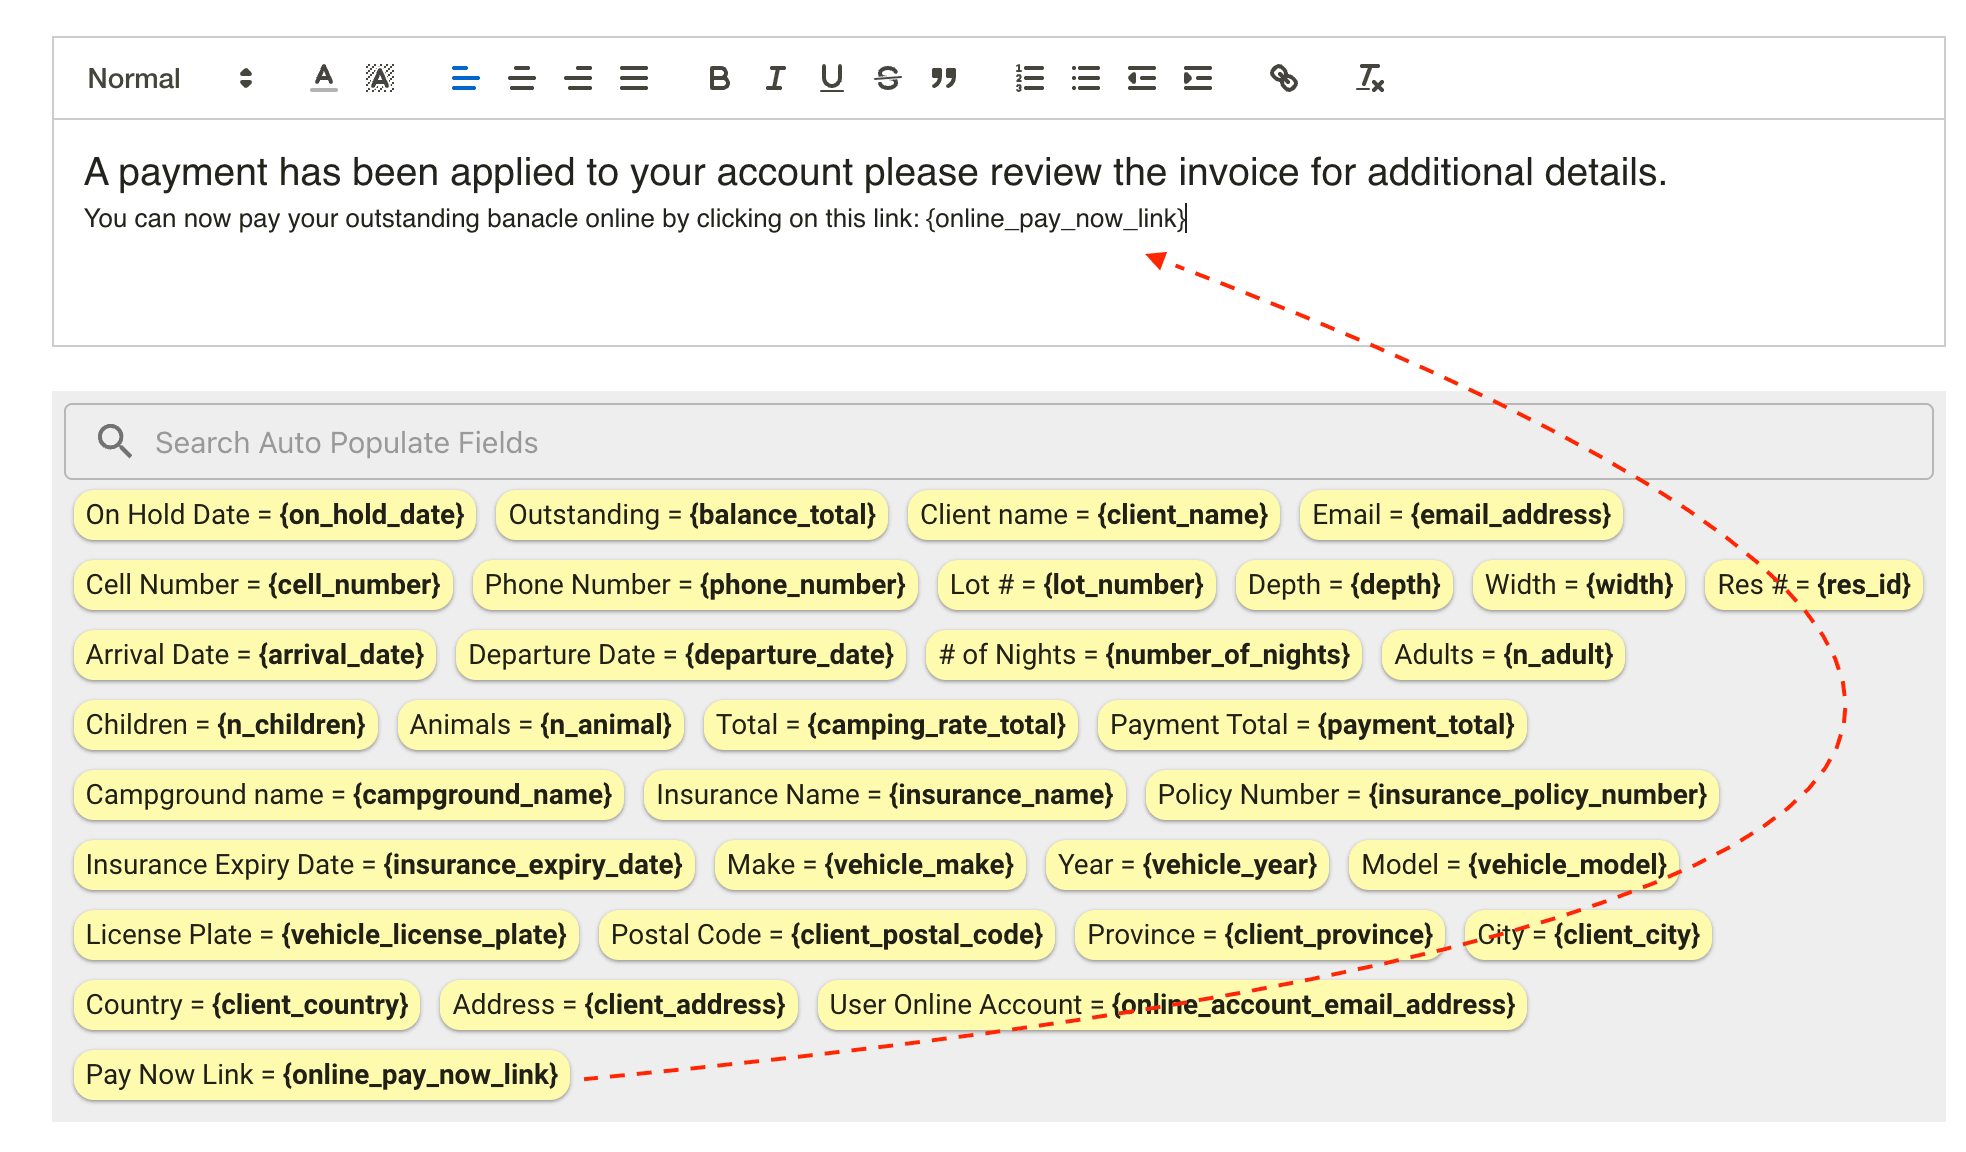Image resolution: width=1966 pixels, height=1152 pixels.
Task: Insert the # of Nights field
Action: click(1144, 655)
